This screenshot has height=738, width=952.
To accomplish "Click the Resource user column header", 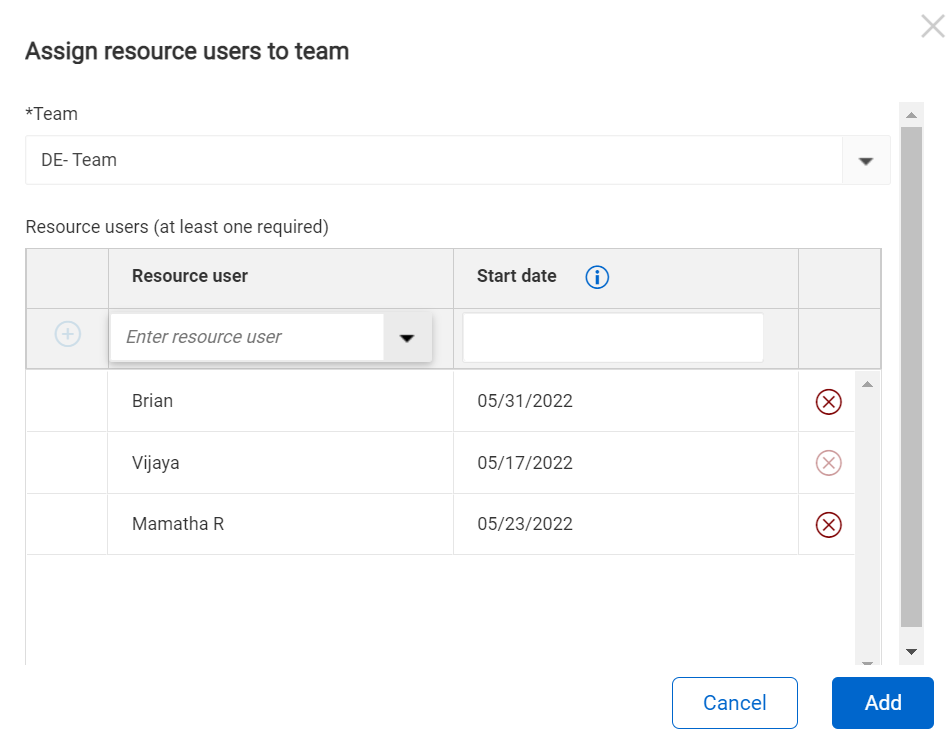I will (x=190, y=276).
